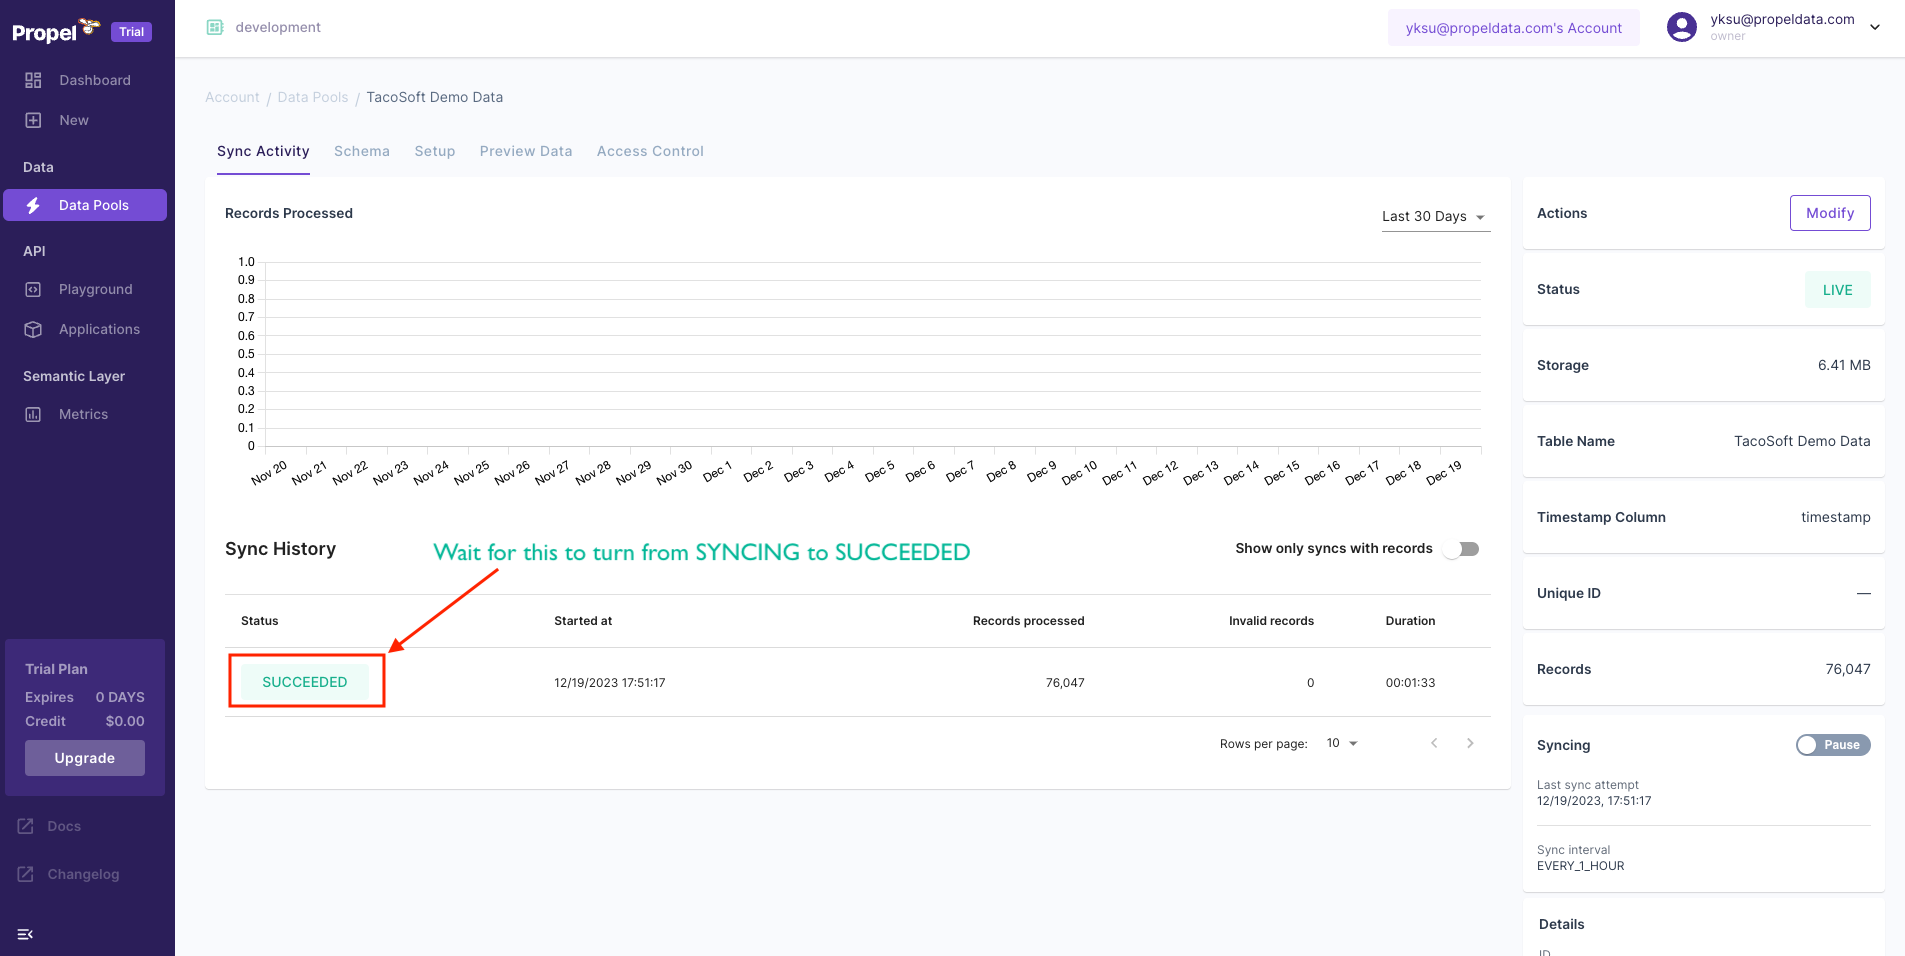Go to next page of sync history
This screenshot has width=1905, height=956.
(x=1470, y=743)
